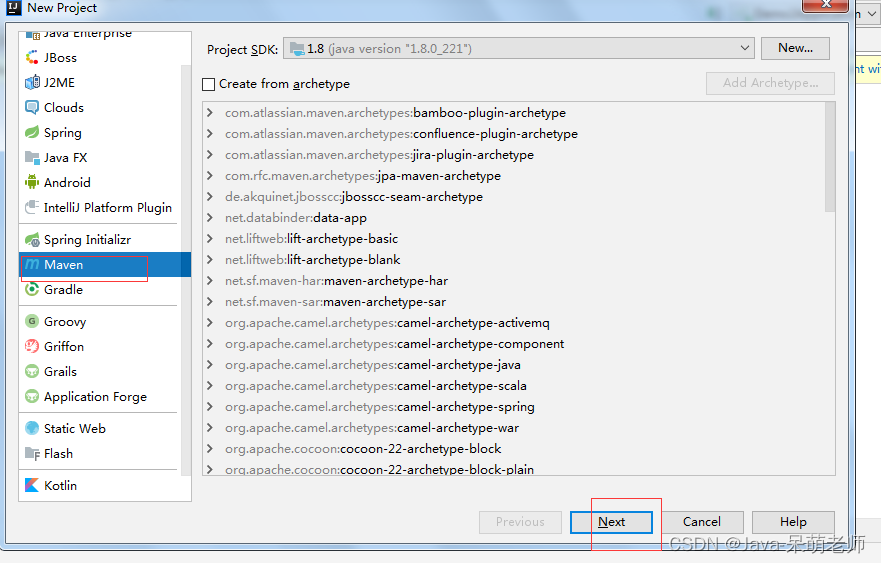Screen dimensions: 881x563
Task: Close the New Project dialog
Action: [x=825, y=4]
